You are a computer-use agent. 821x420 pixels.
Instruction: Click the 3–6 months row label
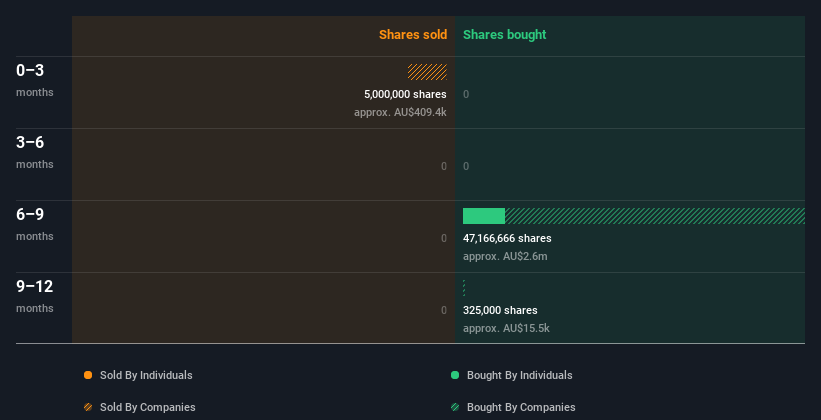coord(35,152)
